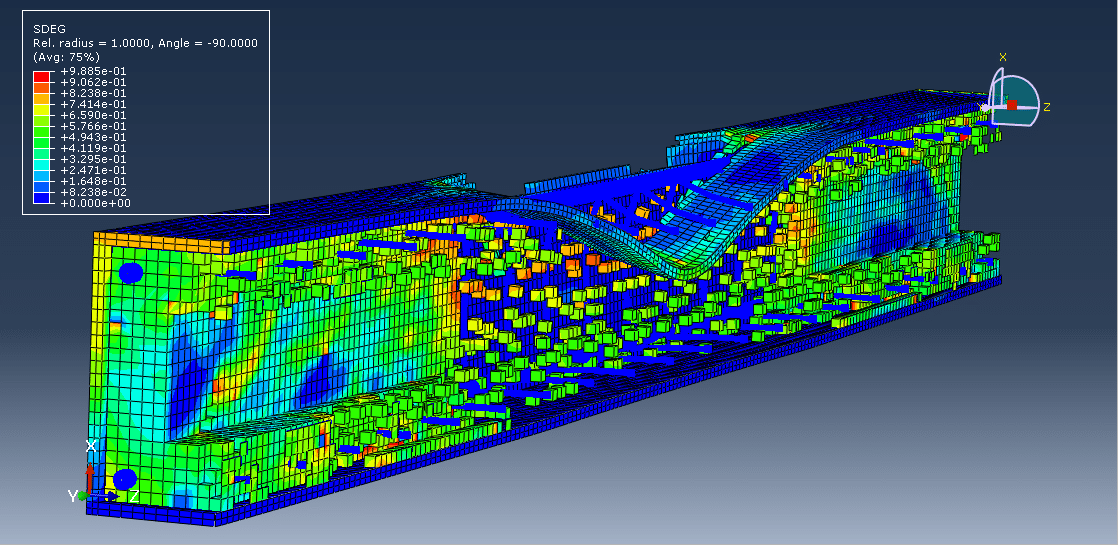Select the yellow legend color band
Viewport: 1118px width, 545px height.
tap(41, 109)
